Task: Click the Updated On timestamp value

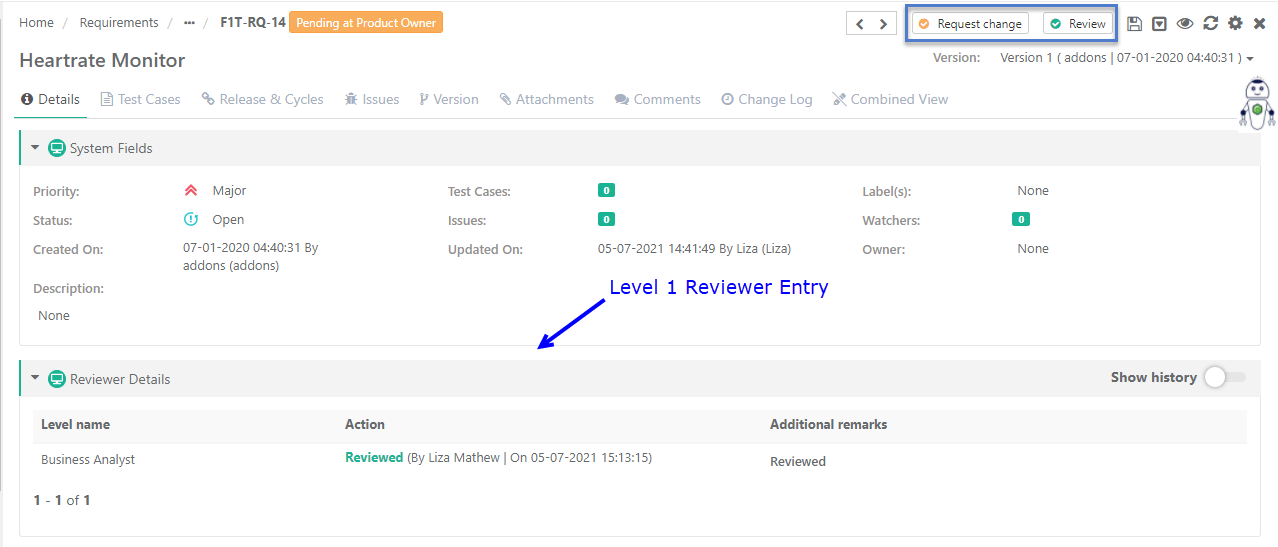Action: (x=694, y=249)
